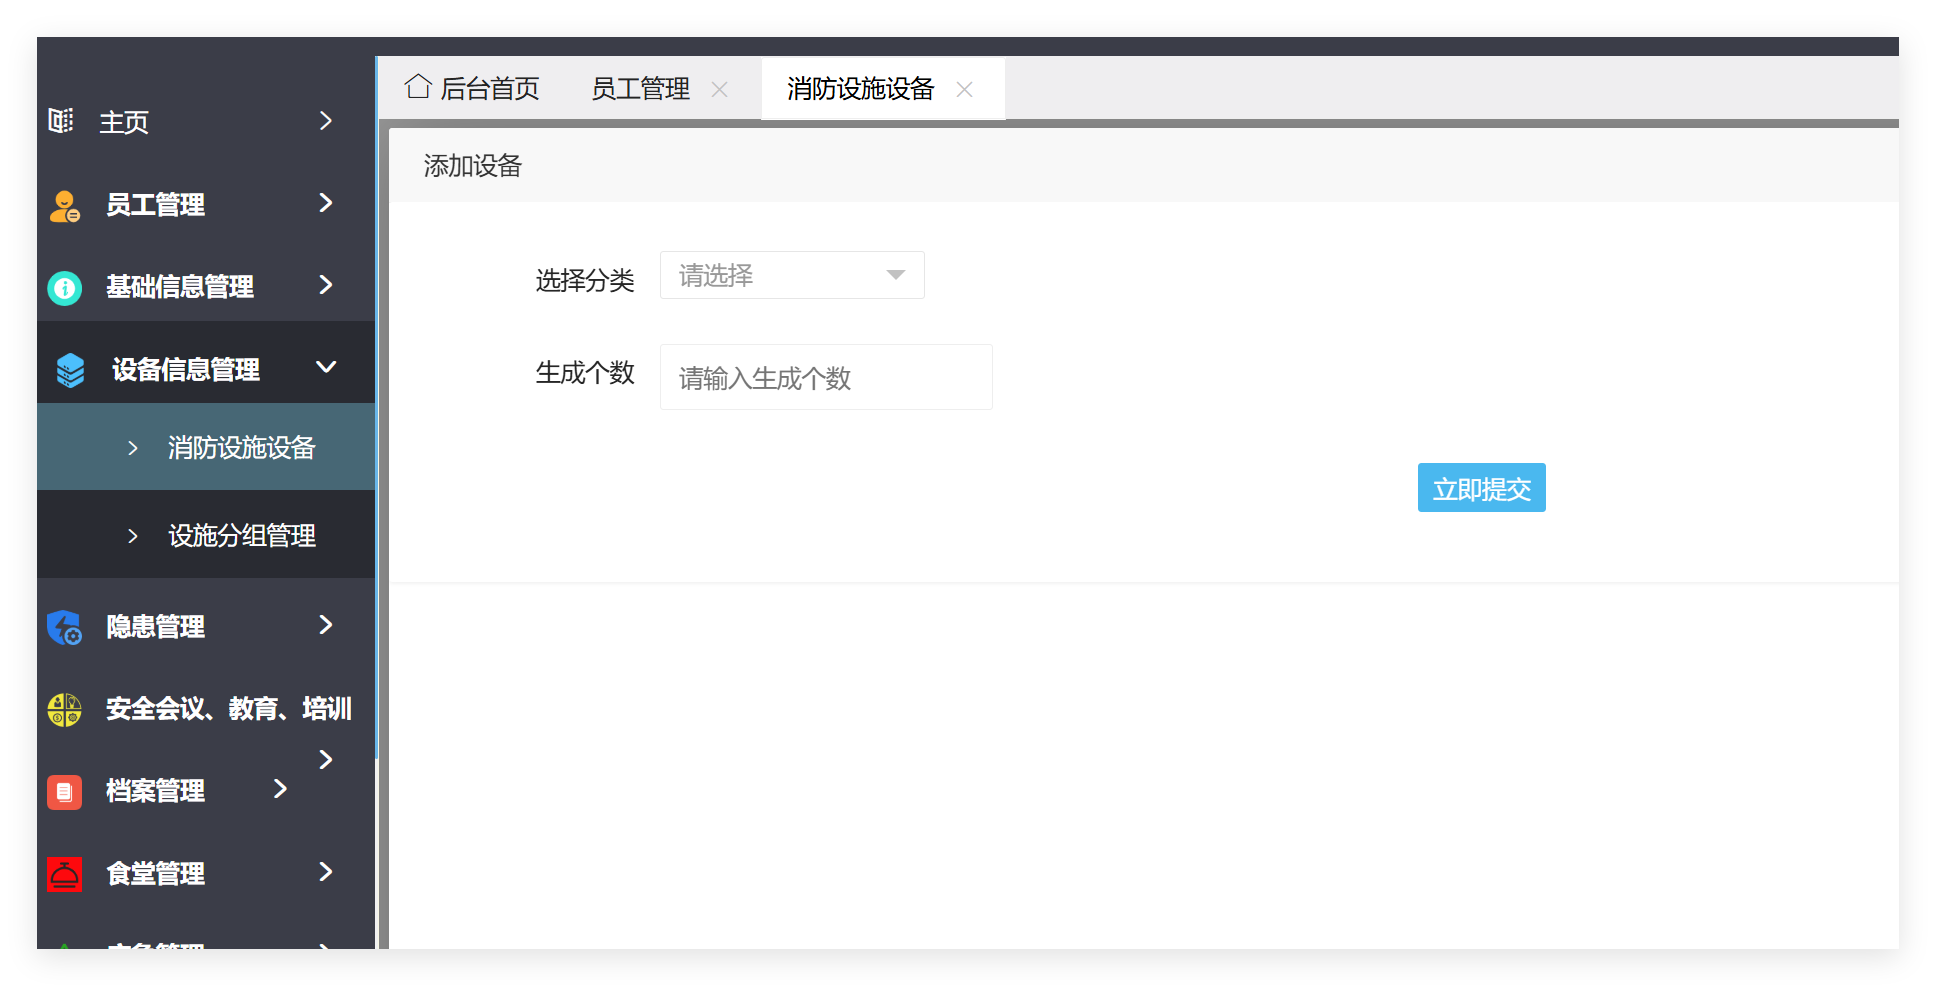Click the 安全会议、教育、培训 icon
The width and height of the screenshot is (1936, 986).
point(63,709)
